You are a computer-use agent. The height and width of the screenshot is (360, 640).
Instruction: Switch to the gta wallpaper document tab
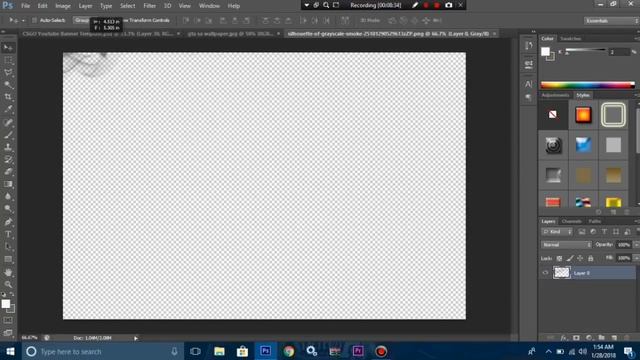[x=230, y=34]
